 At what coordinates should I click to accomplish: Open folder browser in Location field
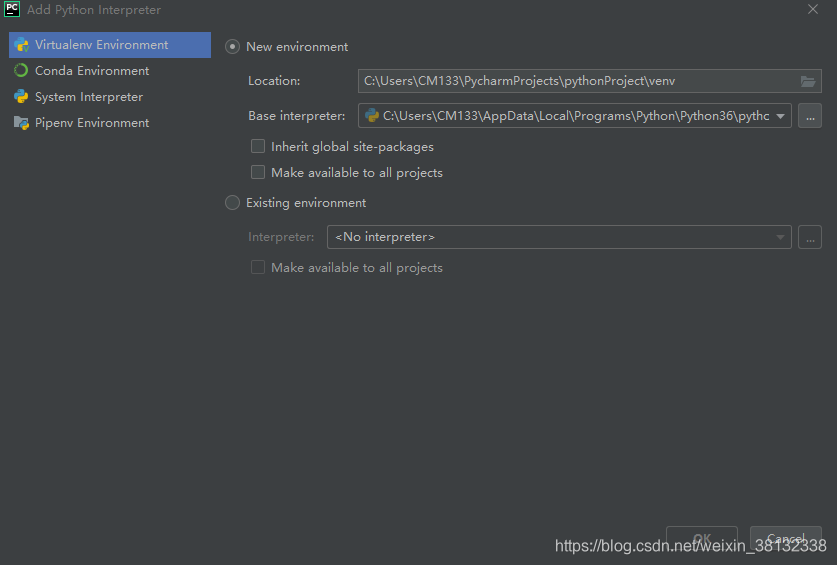(808, 81)
